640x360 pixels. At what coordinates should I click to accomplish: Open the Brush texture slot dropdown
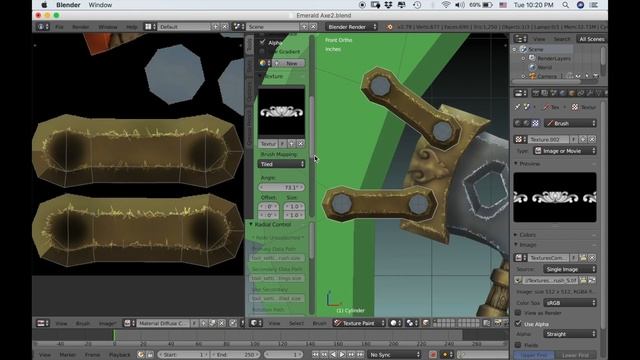[570, 123]
